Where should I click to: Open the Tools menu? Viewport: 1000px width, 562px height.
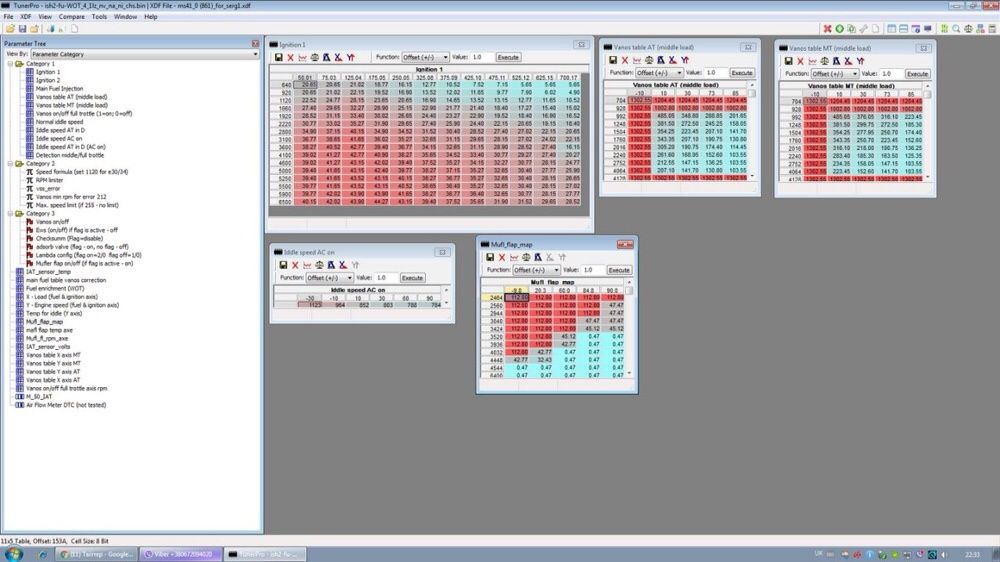pos(99,17)
